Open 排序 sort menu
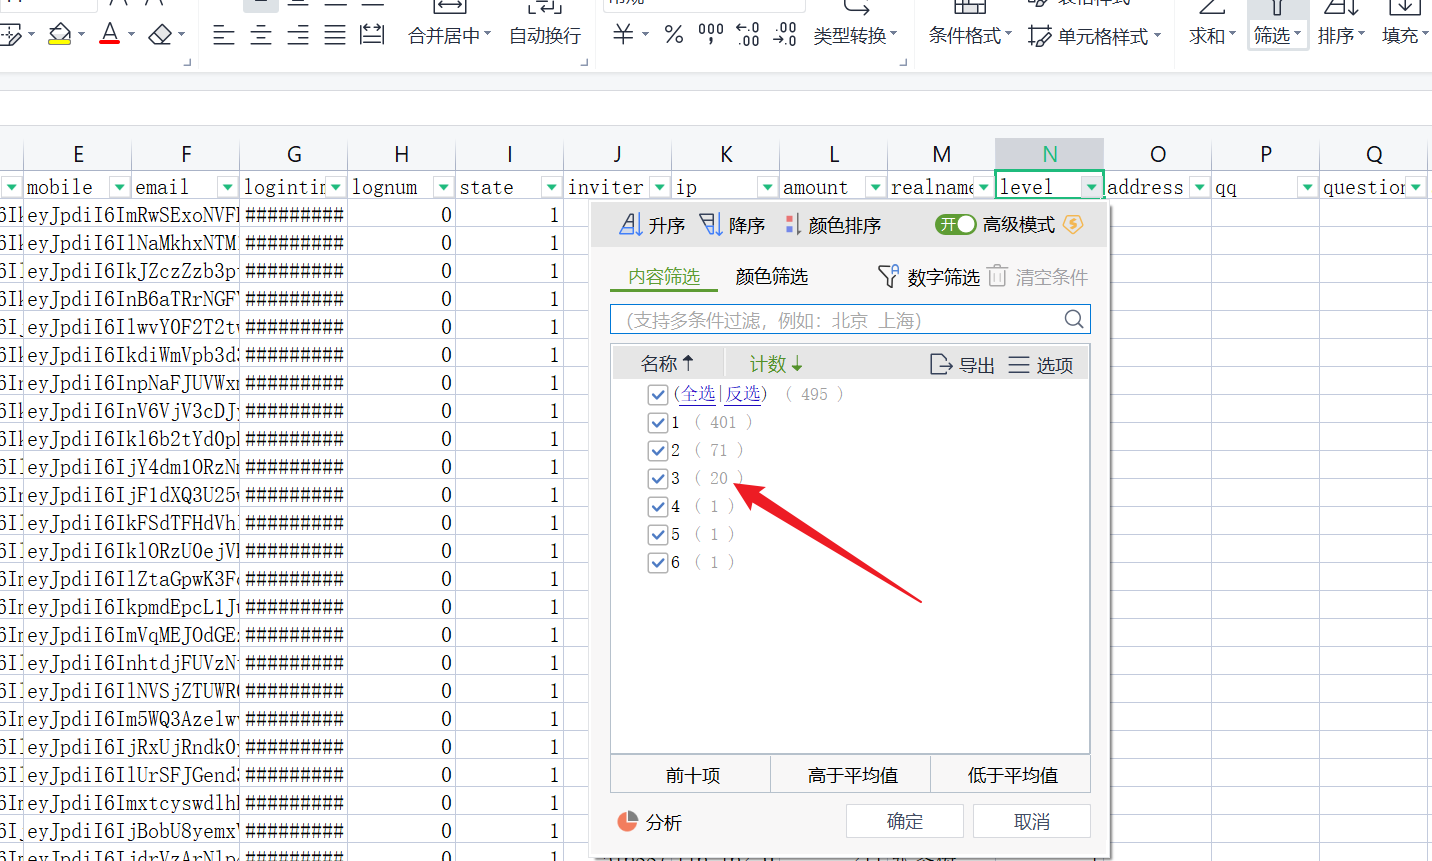Viewport: 1432px width, 861px height. coord(1341,35)
